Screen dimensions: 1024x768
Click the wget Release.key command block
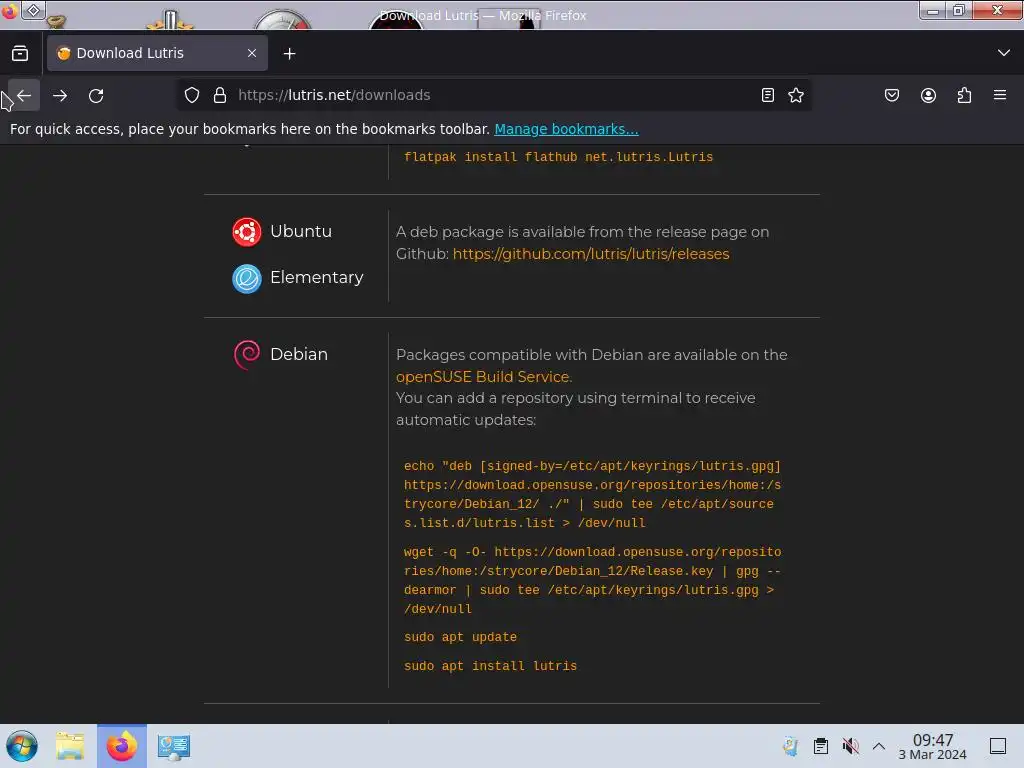click(592, 580)
